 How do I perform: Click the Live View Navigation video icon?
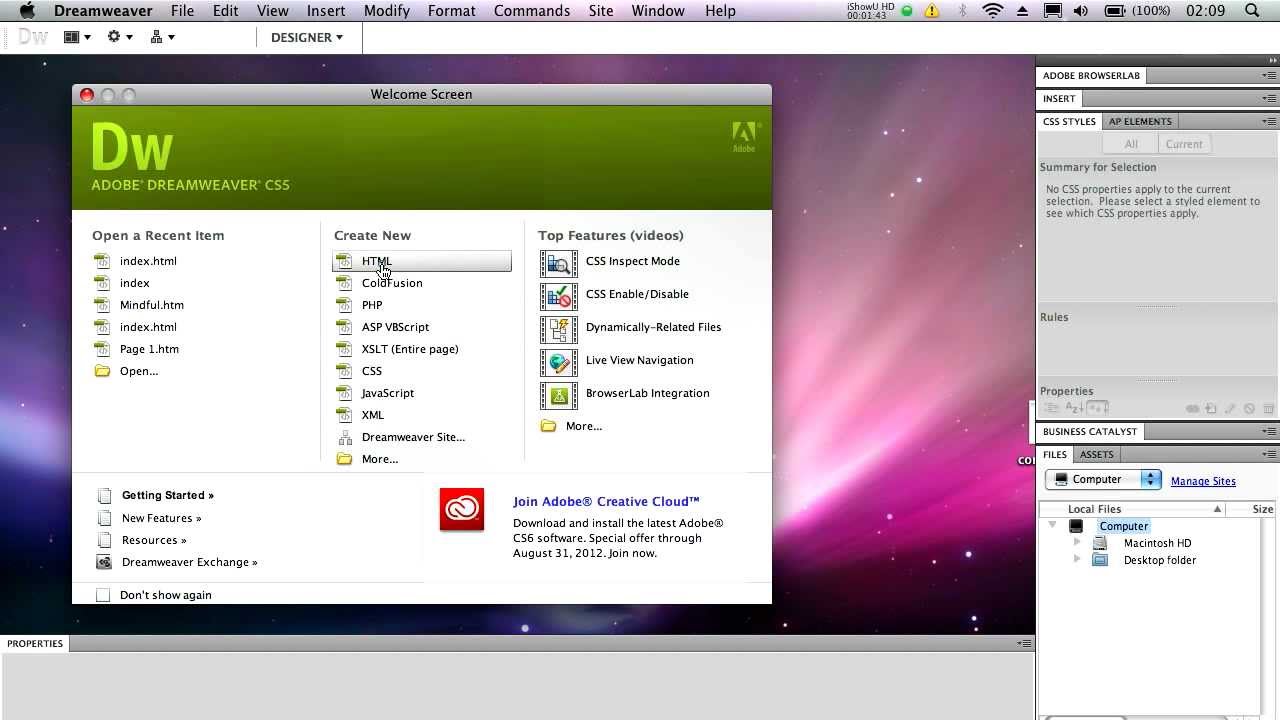point(559,362)
